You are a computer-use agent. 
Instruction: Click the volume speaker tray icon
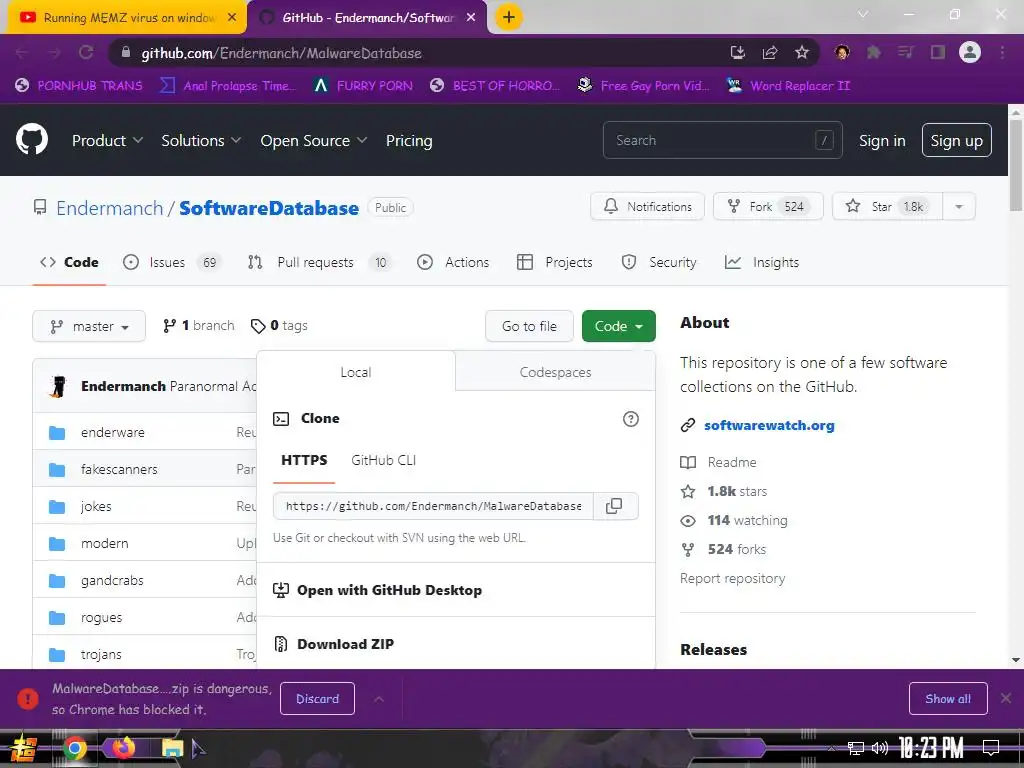(880, 748)
